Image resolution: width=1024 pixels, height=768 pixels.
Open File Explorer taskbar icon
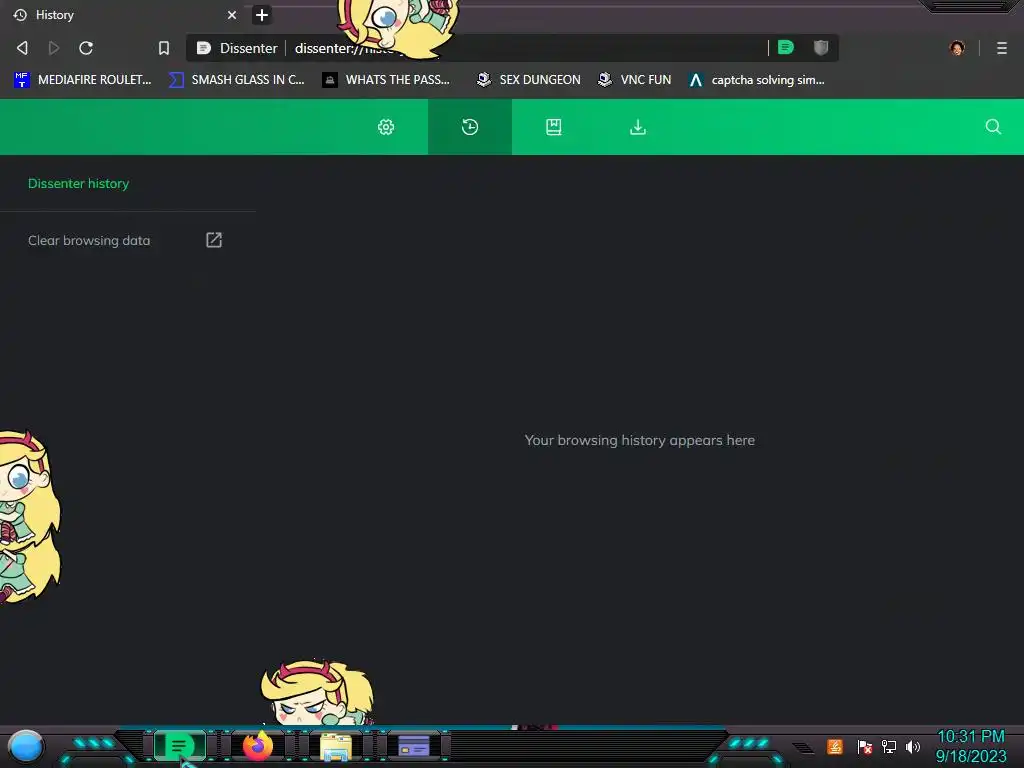(x=336, y=746)
